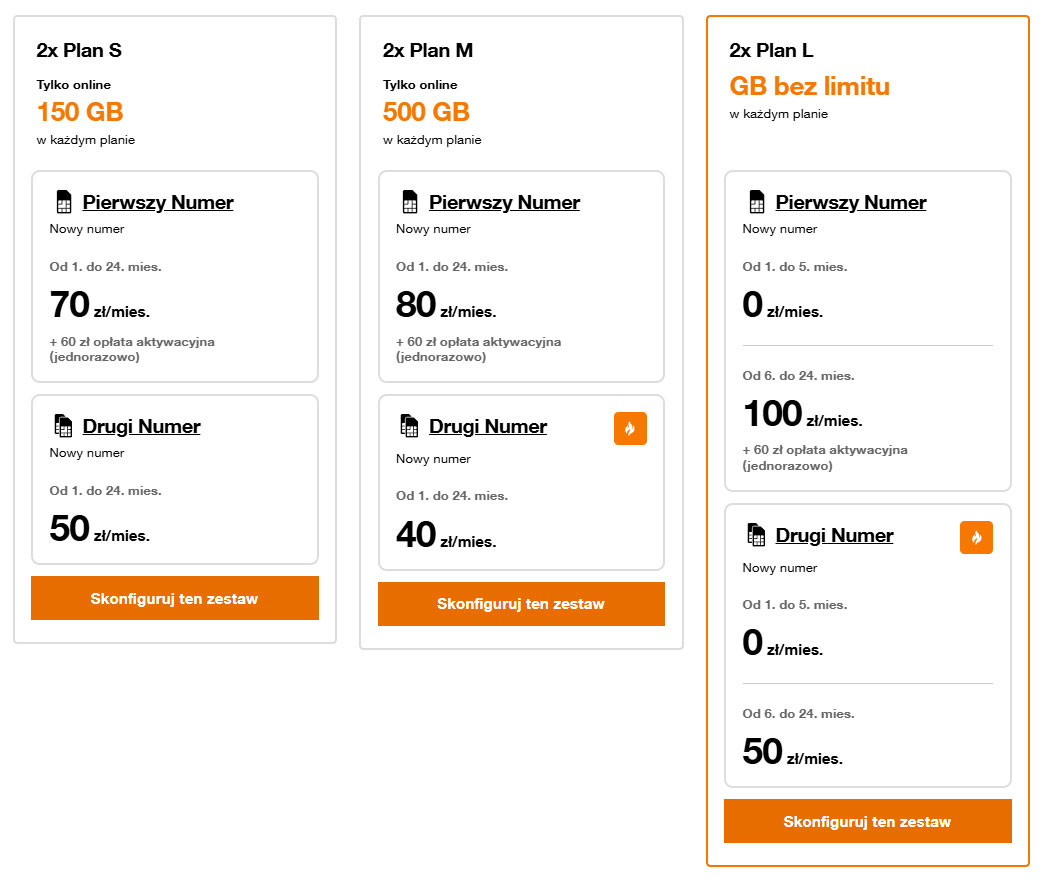Screen dimensions: 1045x882
Task: Open Pierwszy Numer link in Plan L
Action: point(851,202)
